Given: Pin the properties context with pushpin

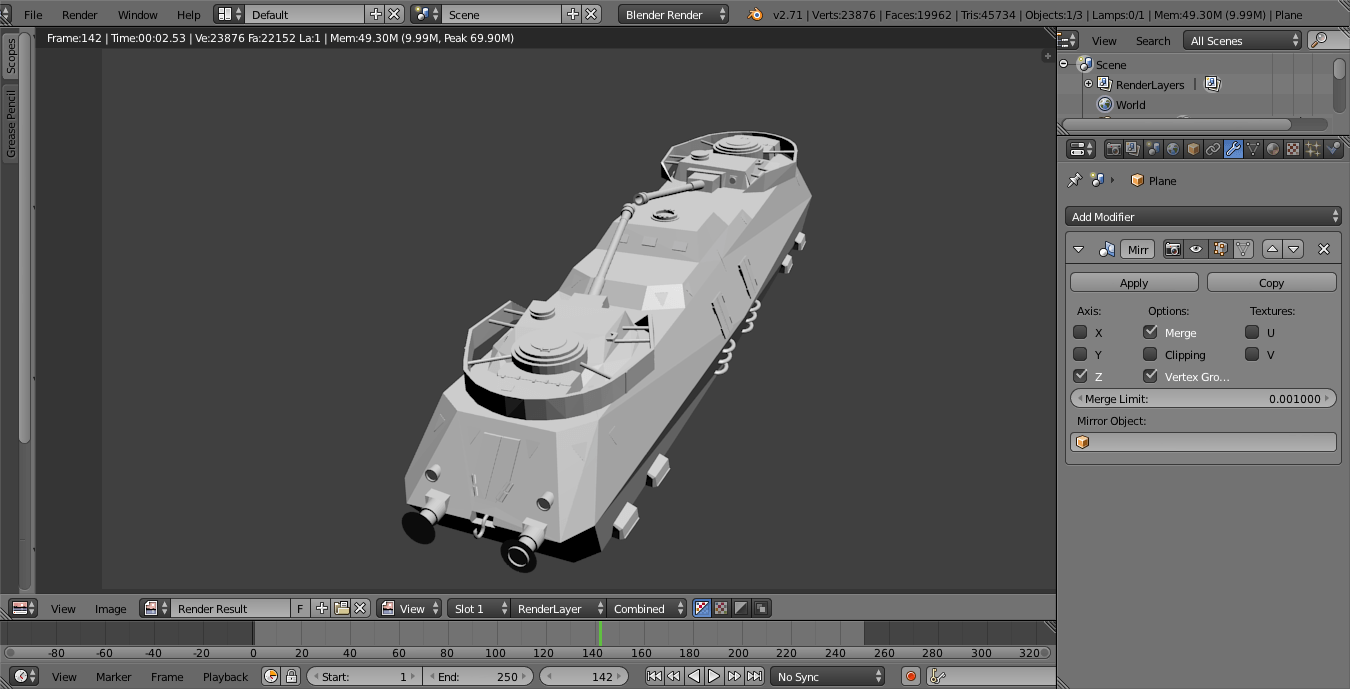Looking at the screenshot, I should point(1075,180).
